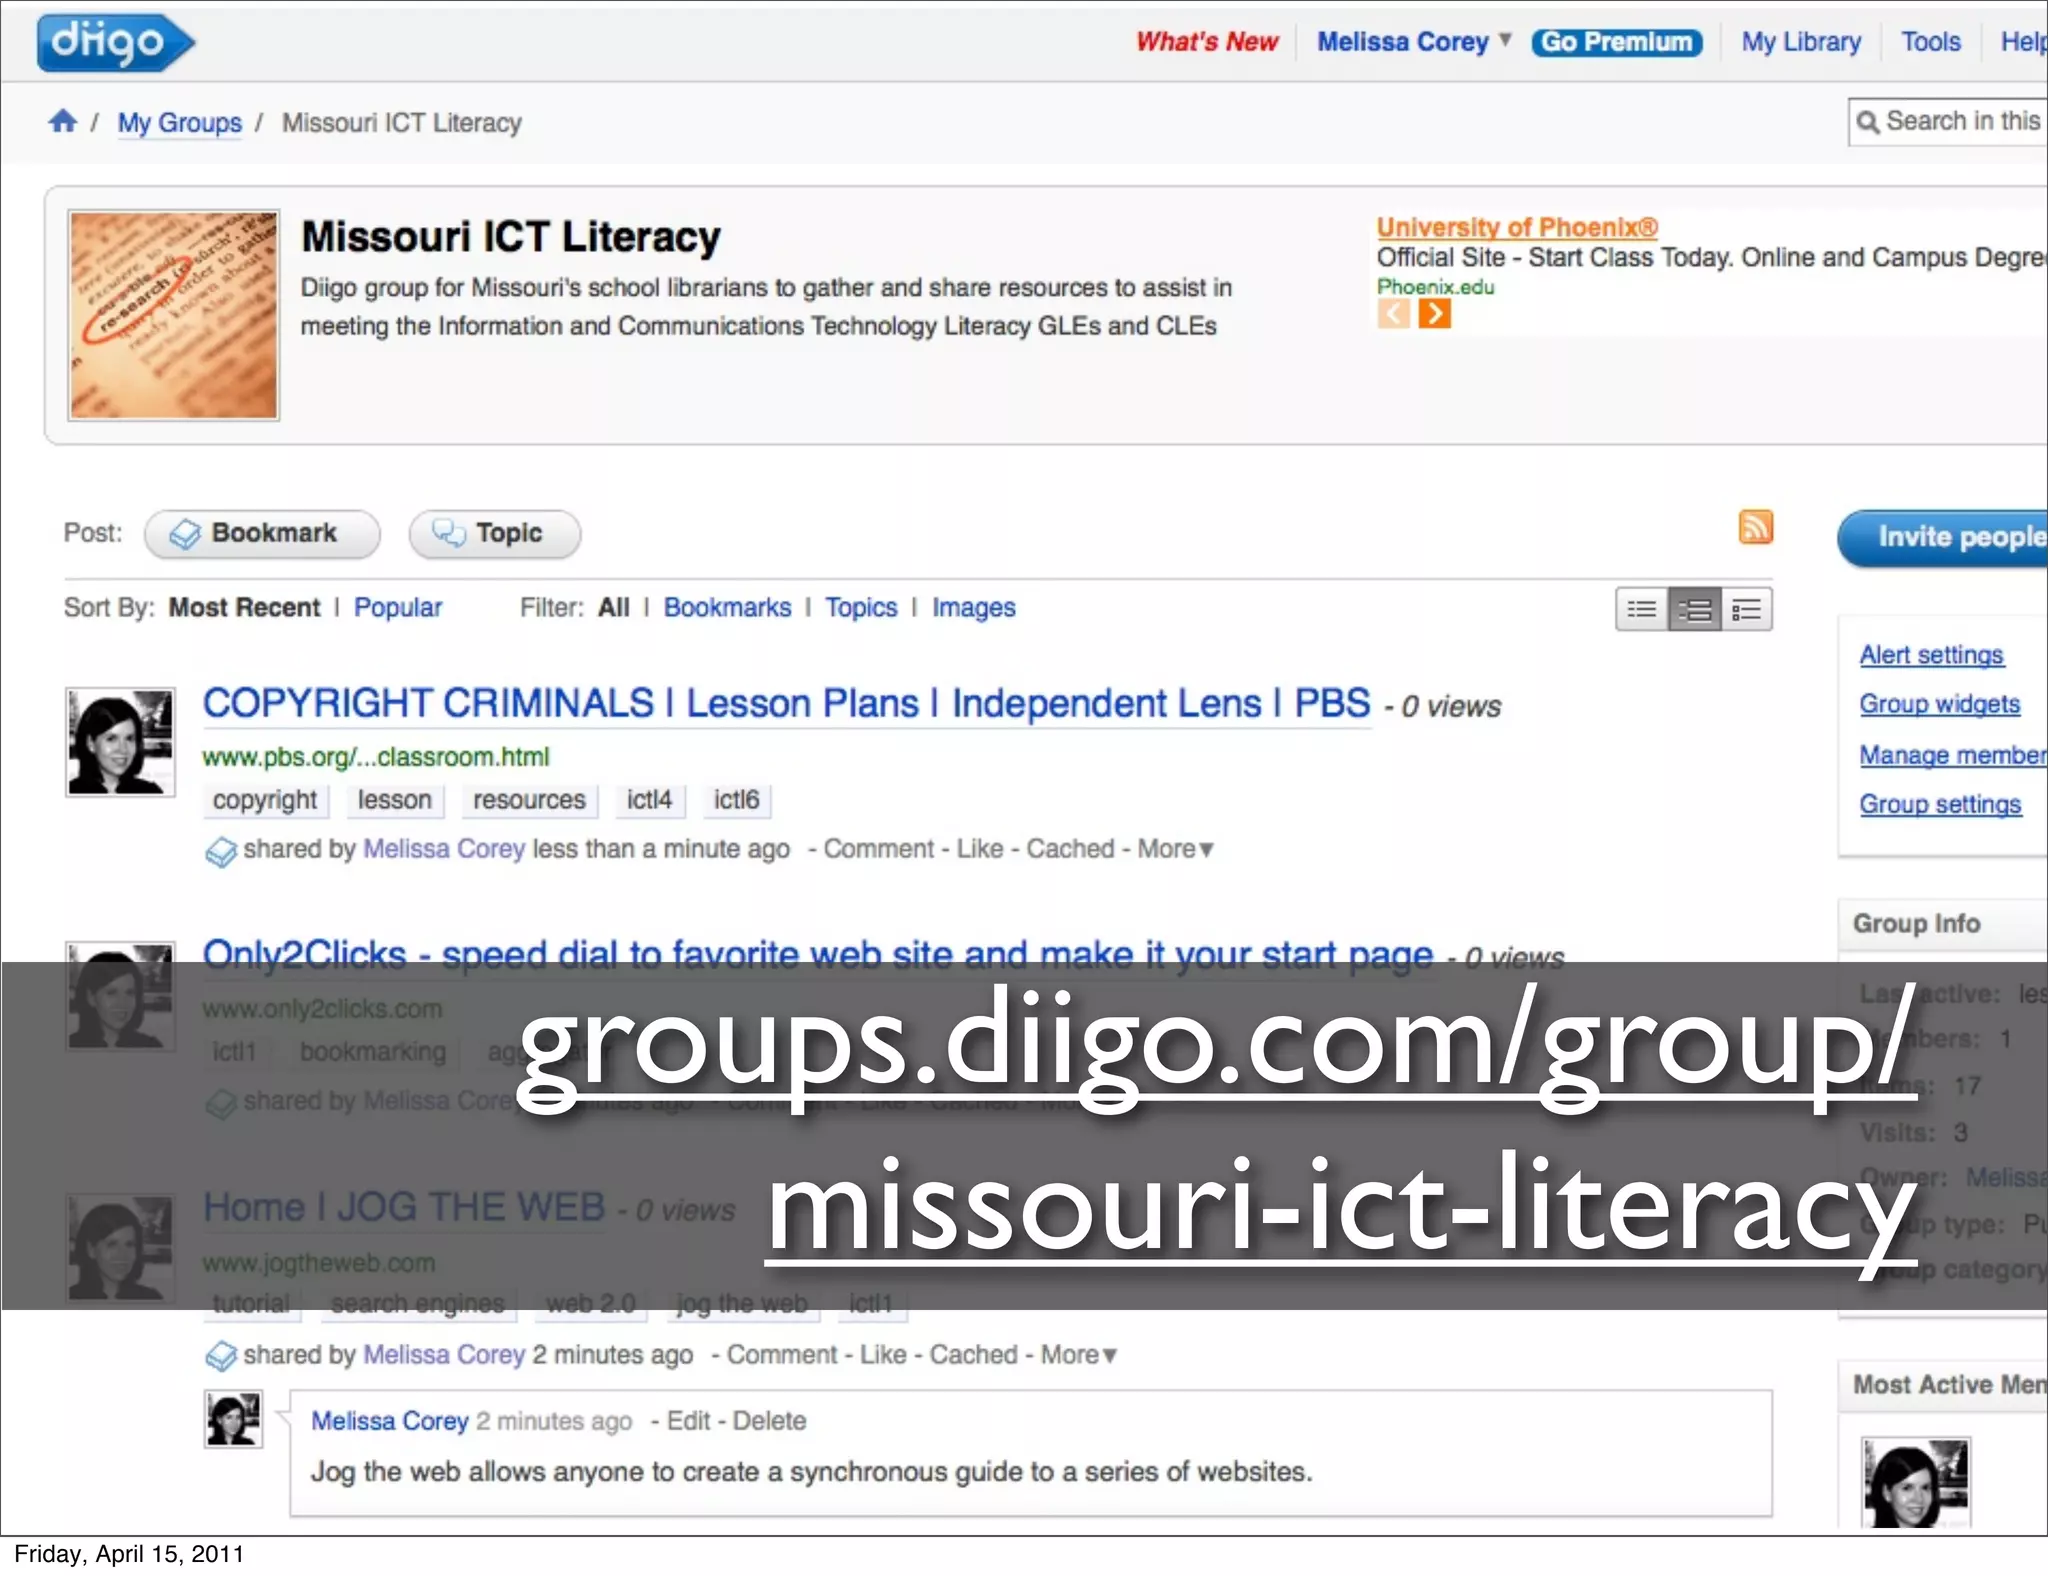Image resolution: width=2048 pixels, height=1576 pixels.
Task: Open Manage members
Action: click(x=1953, y=755)
